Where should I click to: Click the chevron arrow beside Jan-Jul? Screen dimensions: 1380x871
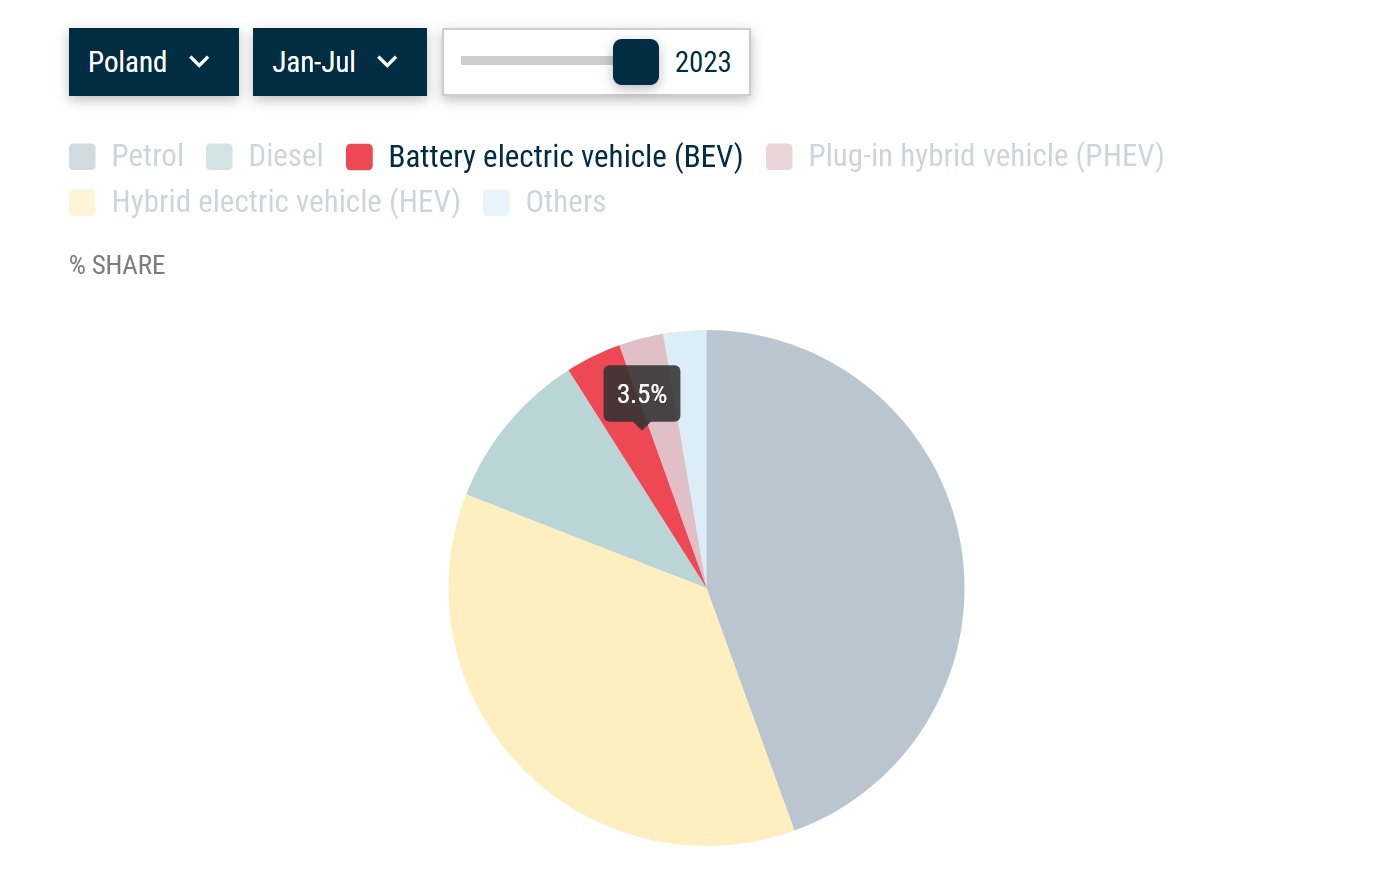click(388, 62)
